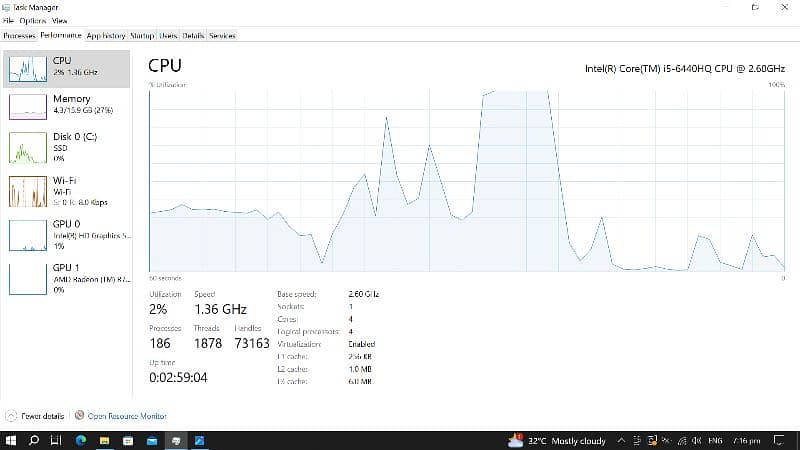Open the Memory usage panel

pos(70,104)
